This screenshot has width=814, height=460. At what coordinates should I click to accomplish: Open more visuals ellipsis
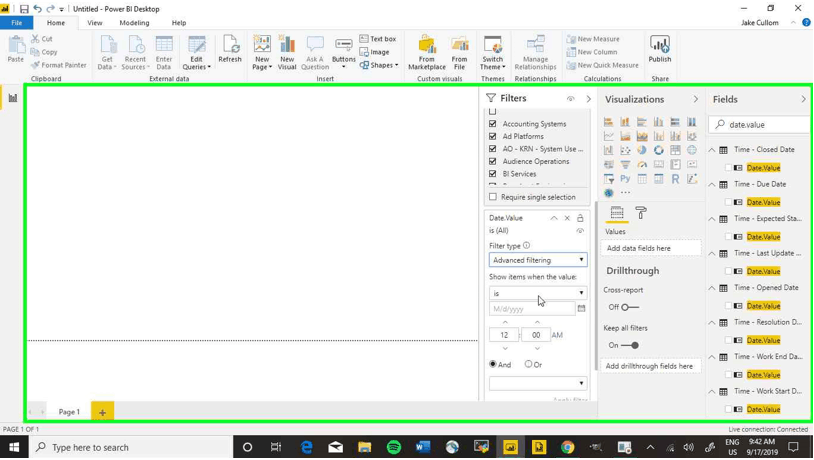[625, 193]
